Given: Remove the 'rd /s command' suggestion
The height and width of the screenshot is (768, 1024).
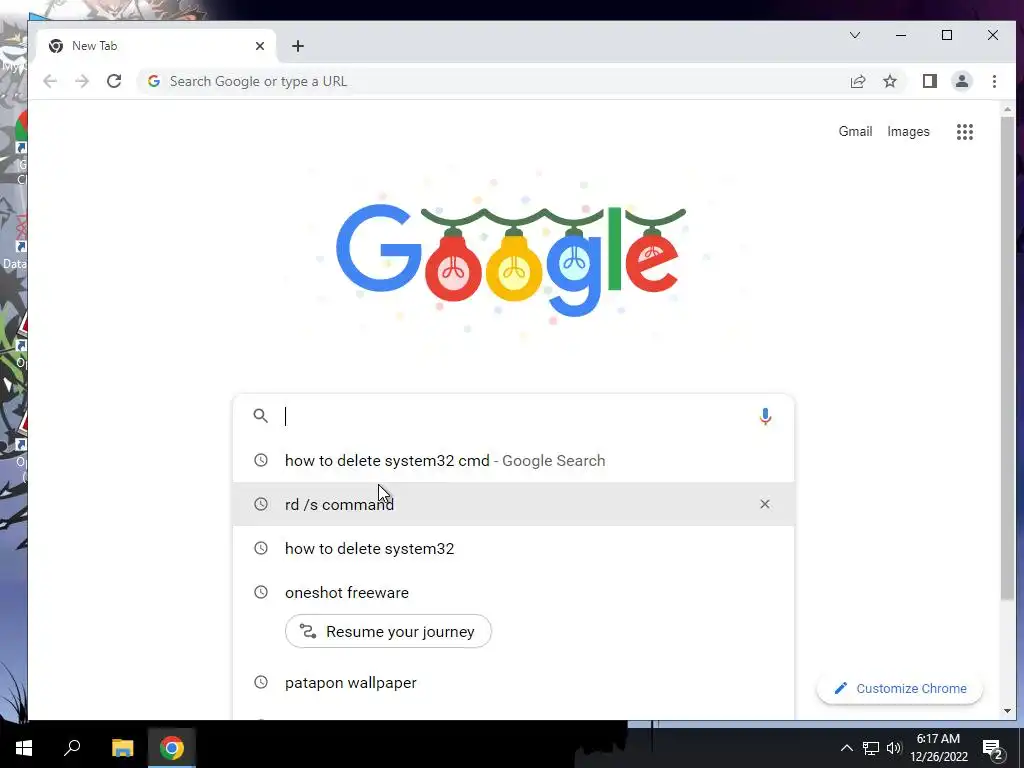Looking at the screenshot, I should 765,504.
